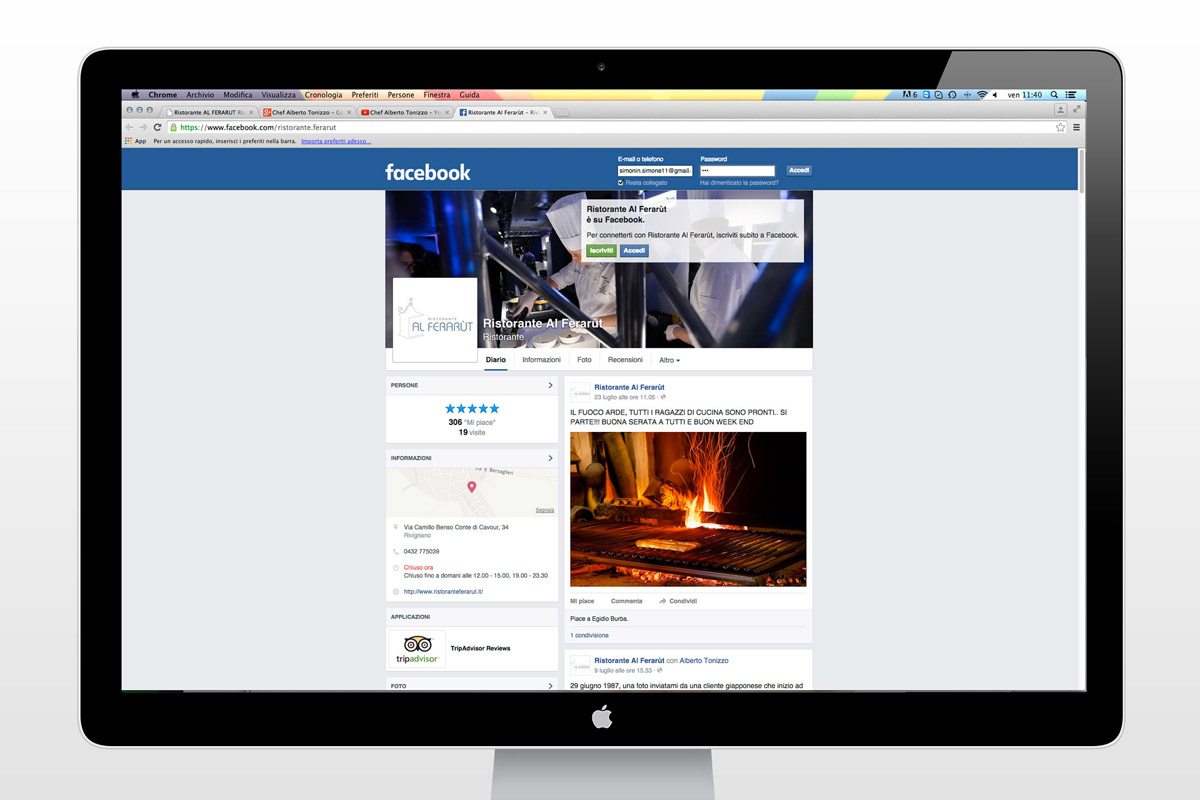Expand the Informazioni section chevron
Image resolution: width=1200 pixels, height=800 pixels.
(550, 458)
